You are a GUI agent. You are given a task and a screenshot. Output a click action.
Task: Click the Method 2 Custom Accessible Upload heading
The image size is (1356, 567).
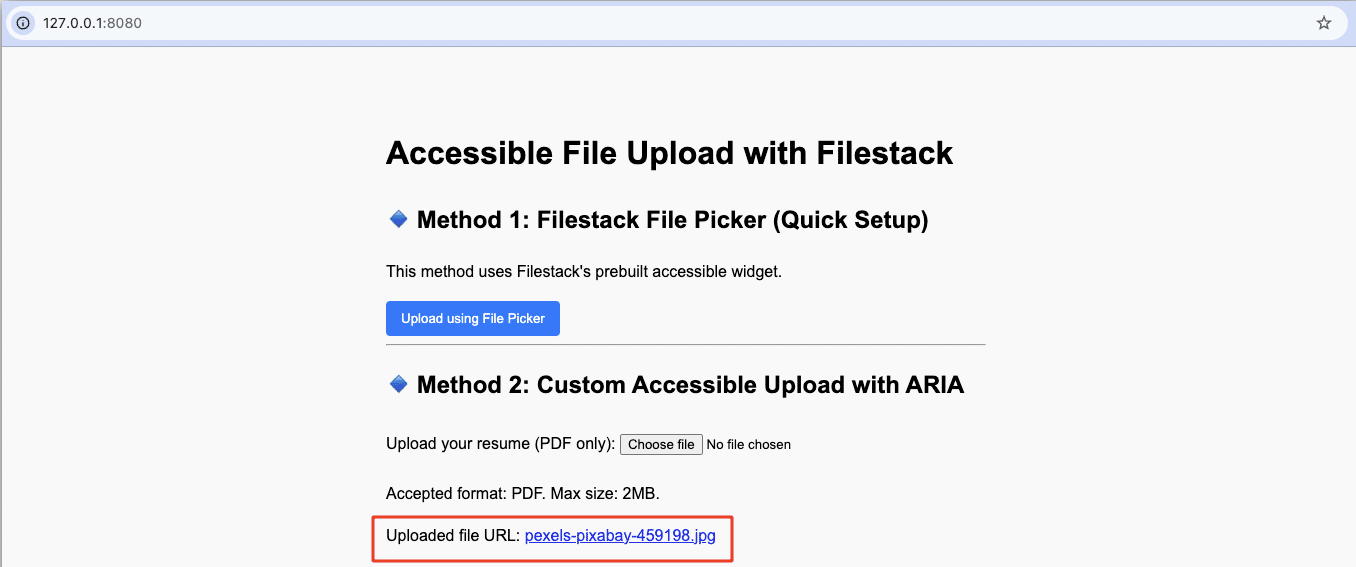click(690, 385)
